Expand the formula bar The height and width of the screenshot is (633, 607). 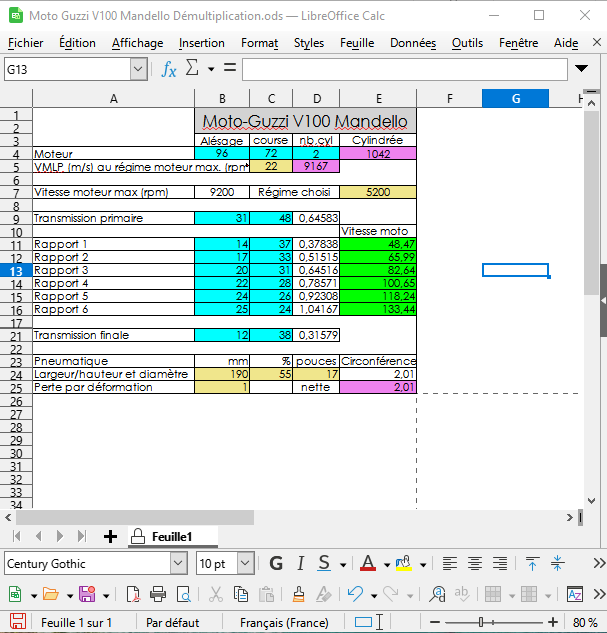581,68
